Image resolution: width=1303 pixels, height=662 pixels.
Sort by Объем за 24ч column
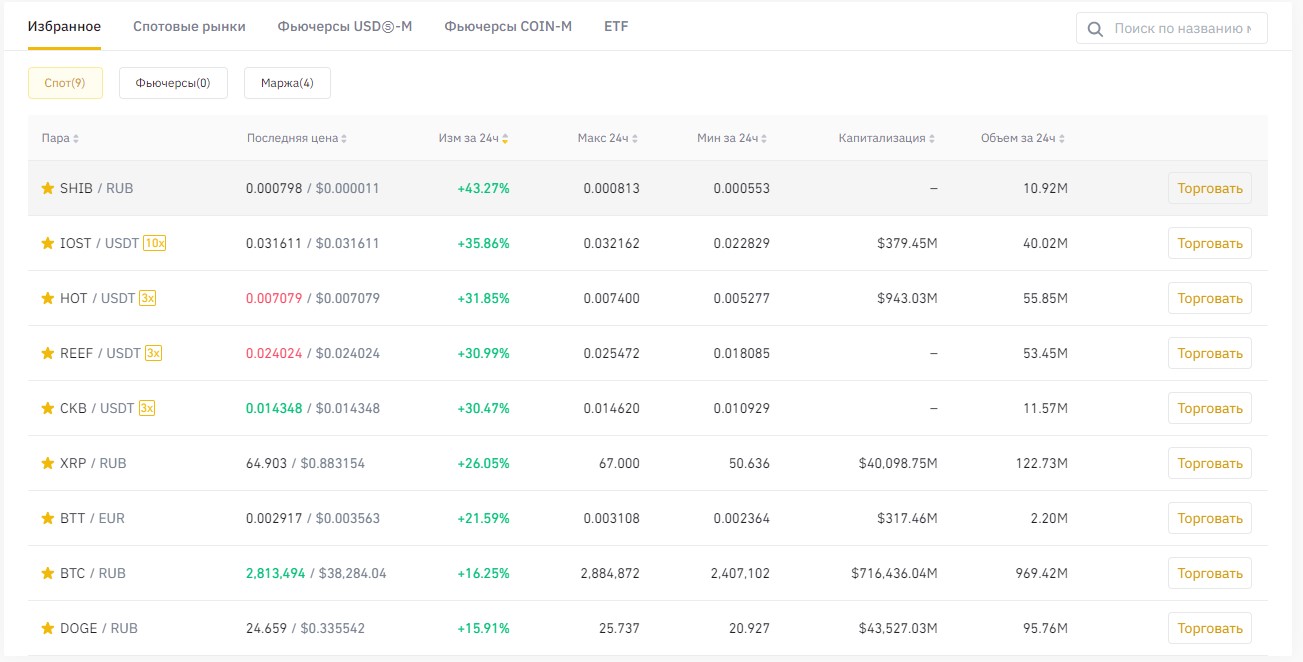point(1024,138)
